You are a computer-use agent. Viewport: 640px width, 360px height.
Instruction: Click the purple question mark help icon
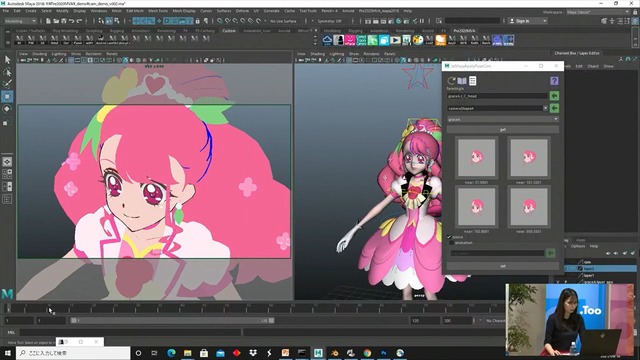coord(554,81)
